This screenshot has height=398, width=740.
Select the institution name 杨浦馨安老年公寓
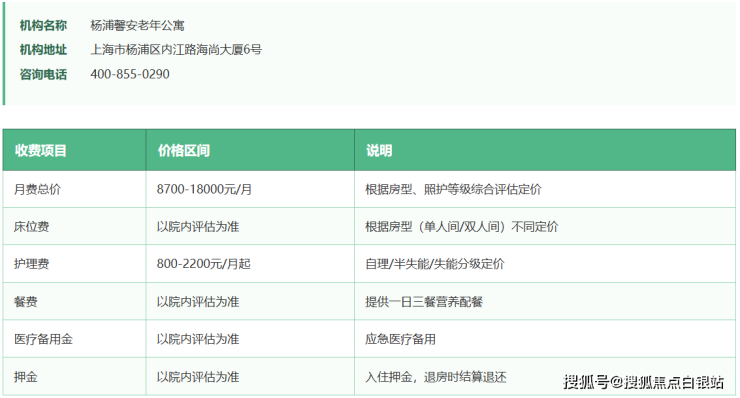pyautogui.click(x=137, y=25)
